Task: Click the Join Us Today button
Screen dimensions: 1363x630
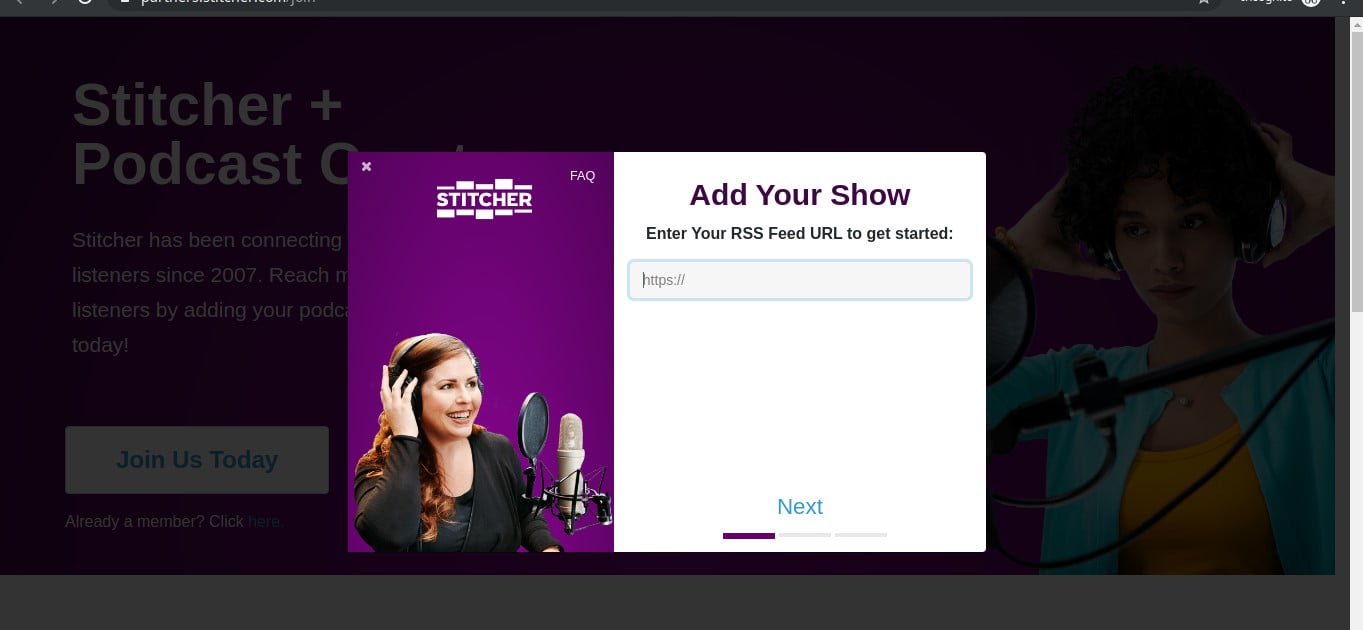Action: point(197,460)
